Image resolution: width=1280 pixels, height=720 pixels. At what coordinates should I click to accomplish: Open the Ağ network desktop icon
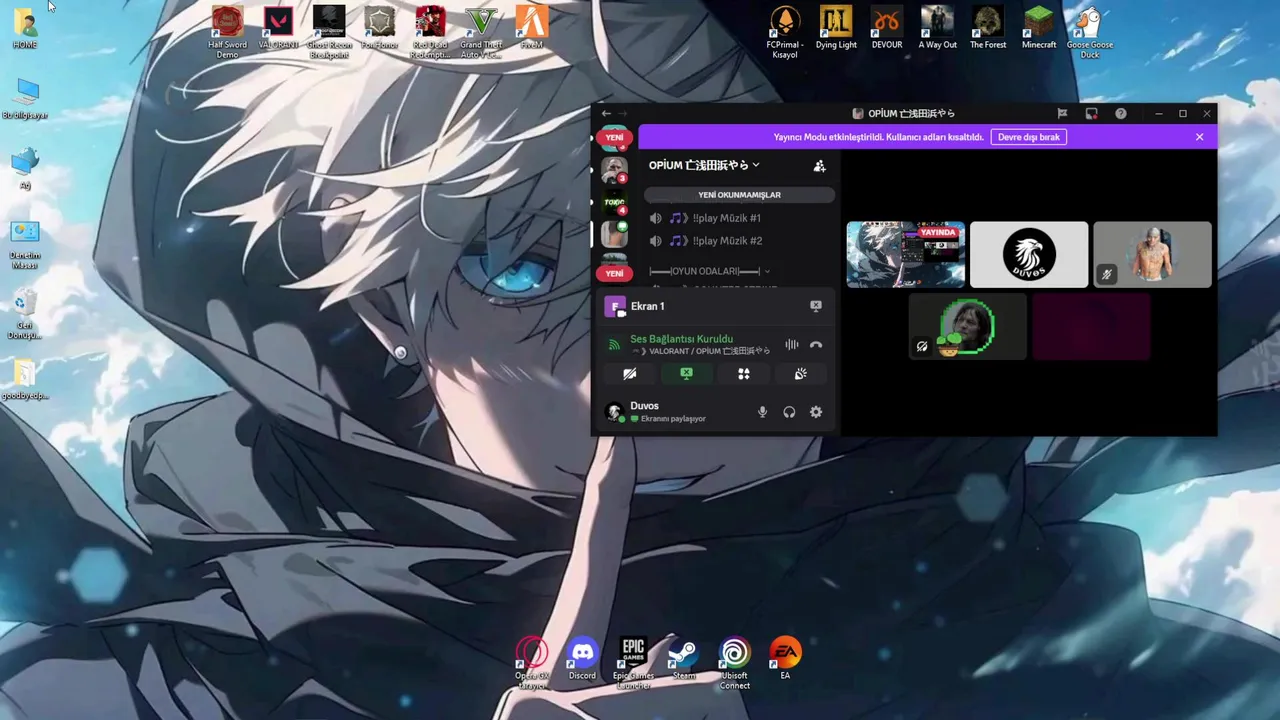tap(25, 168)
